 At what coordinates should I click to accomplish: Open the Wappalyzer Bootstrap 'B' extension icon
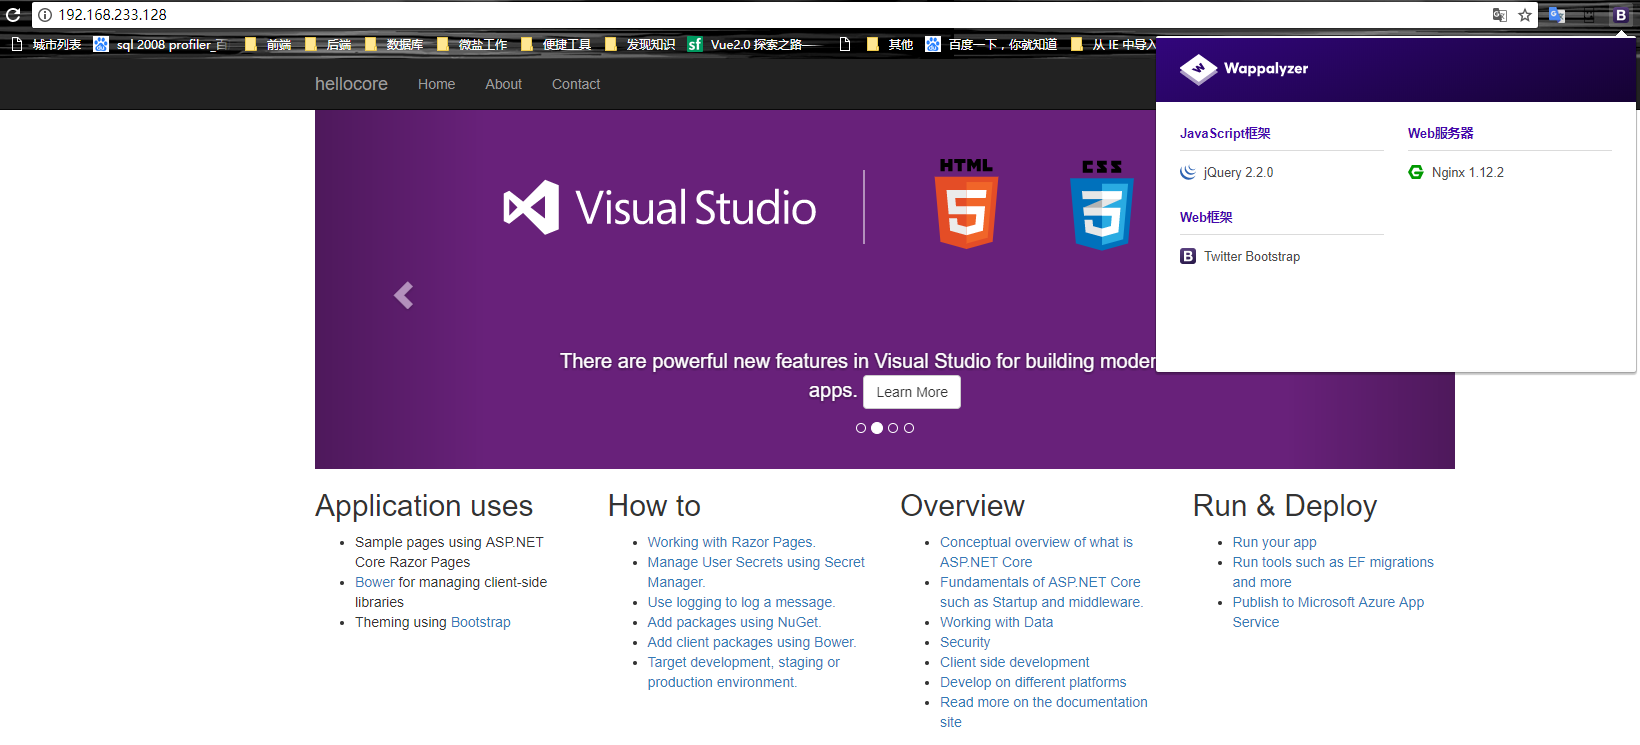click(1621, 15)
